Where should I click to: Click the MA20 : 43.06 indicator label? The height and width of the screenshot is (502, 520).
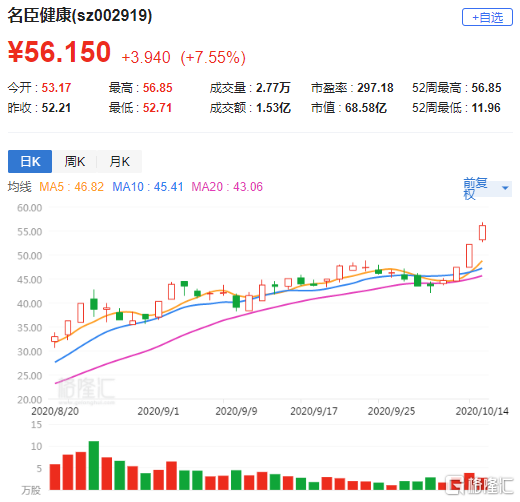tap(227, 187)
